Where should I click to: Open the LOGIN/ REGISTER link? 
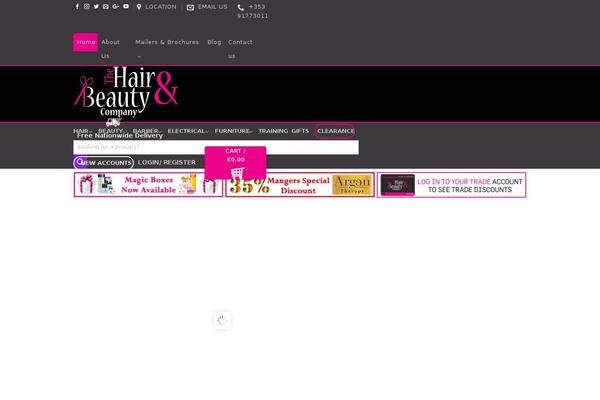pos(166,162)
